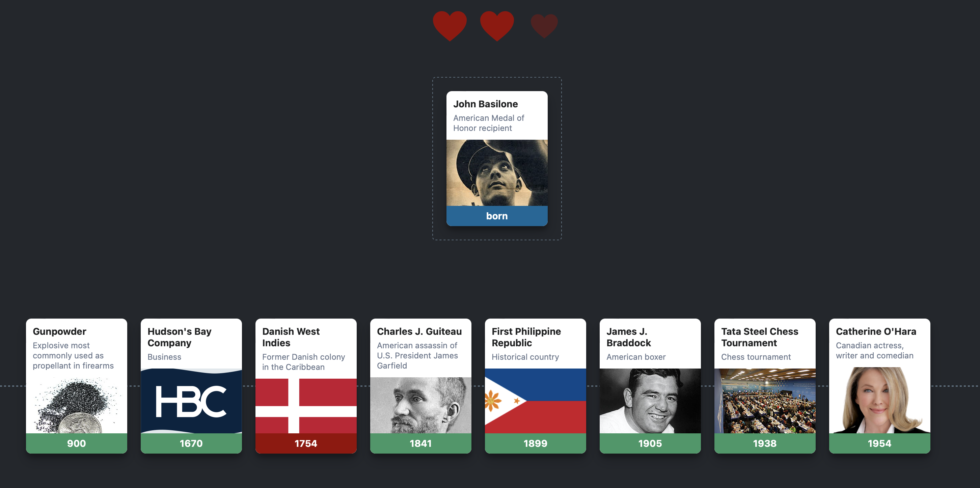This screenshot has height=488, width=980.
Task: Click the First Philippine Republic flag
Action: (x=536, y=401)
